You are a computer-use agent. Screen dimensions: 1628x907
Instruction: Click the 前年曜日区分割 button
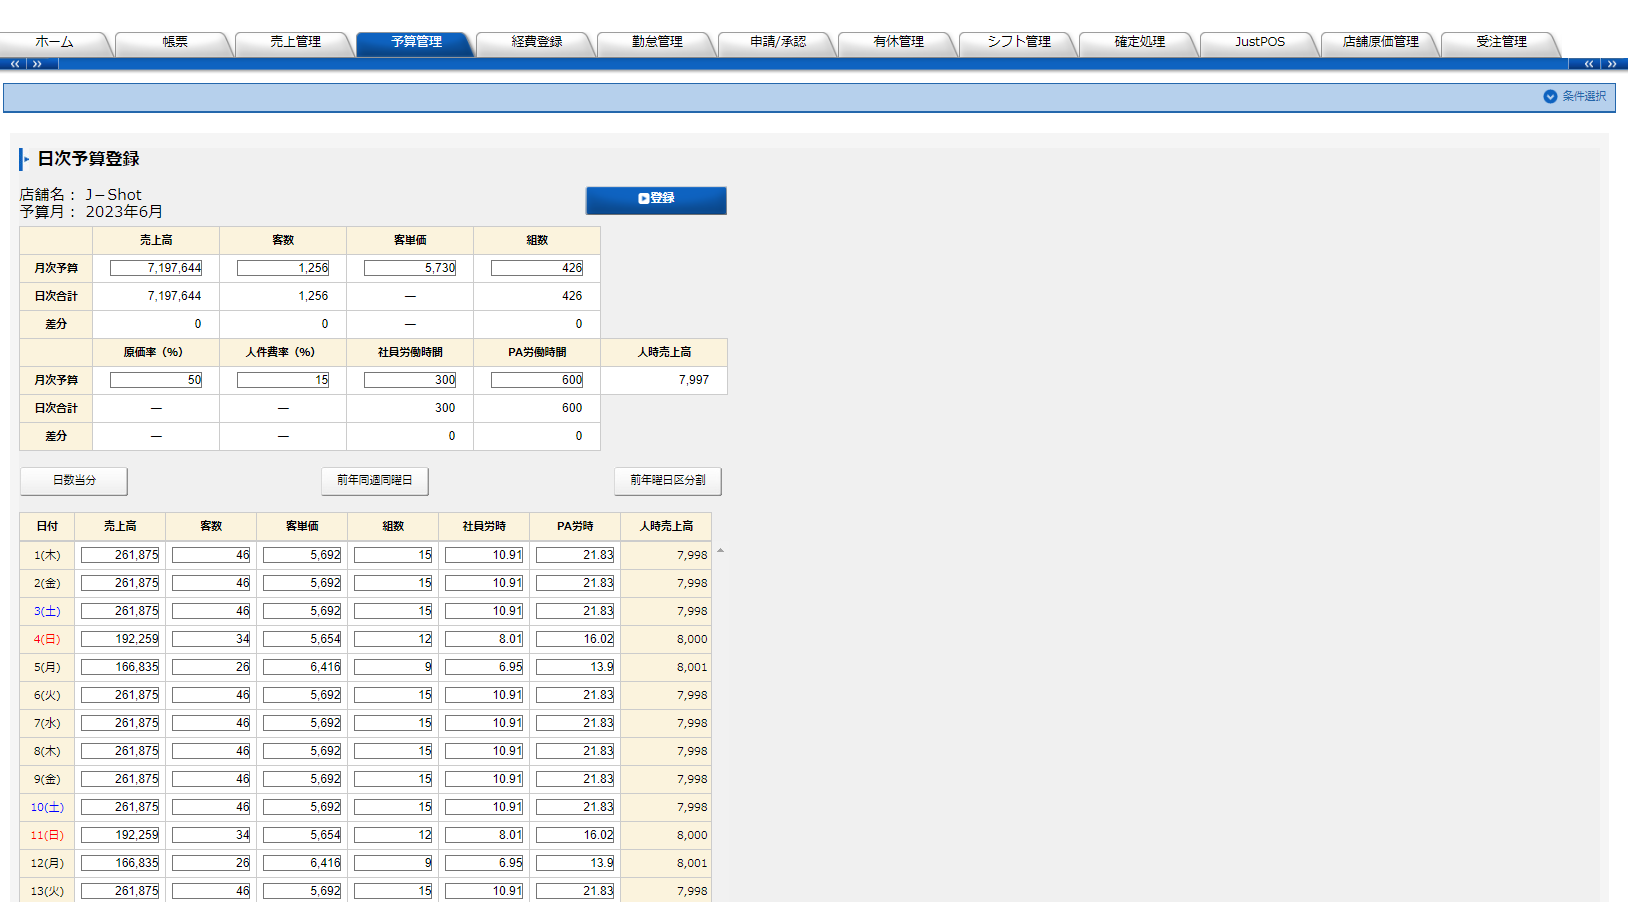tap(667, 481)
